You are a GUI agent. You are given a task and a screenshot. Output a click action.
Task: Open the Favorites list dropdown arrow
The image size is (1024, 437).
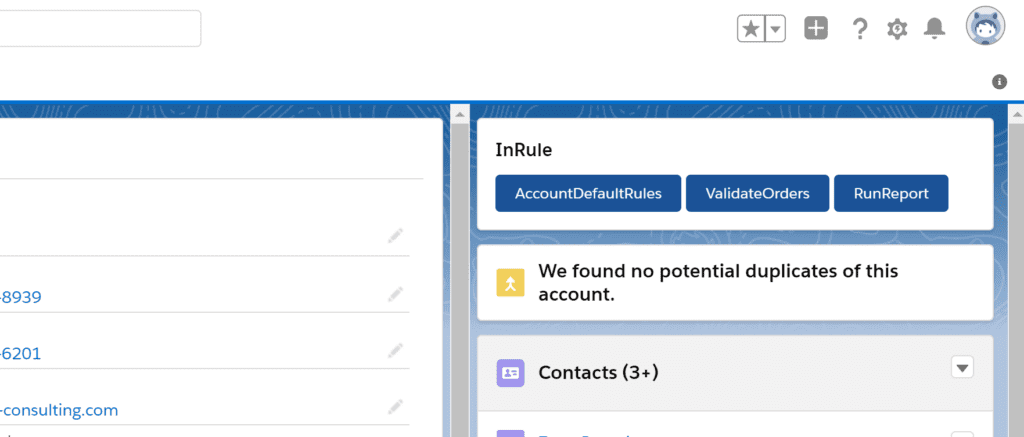(775, 29)
